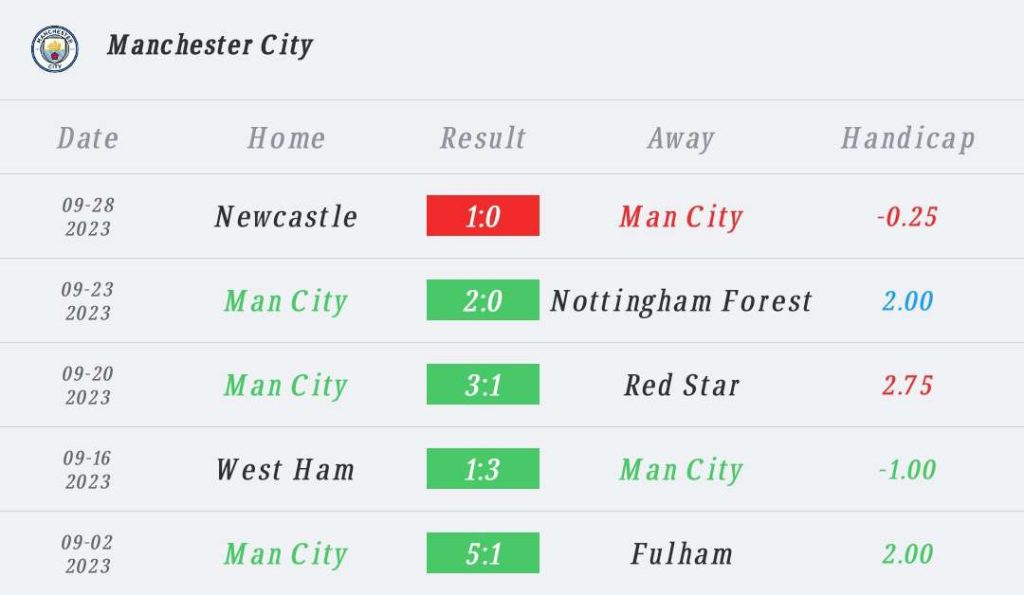Viewport: 1024px width, 595px height.
Task: Click the Fulham team name
Action: [x=681, y=554]
